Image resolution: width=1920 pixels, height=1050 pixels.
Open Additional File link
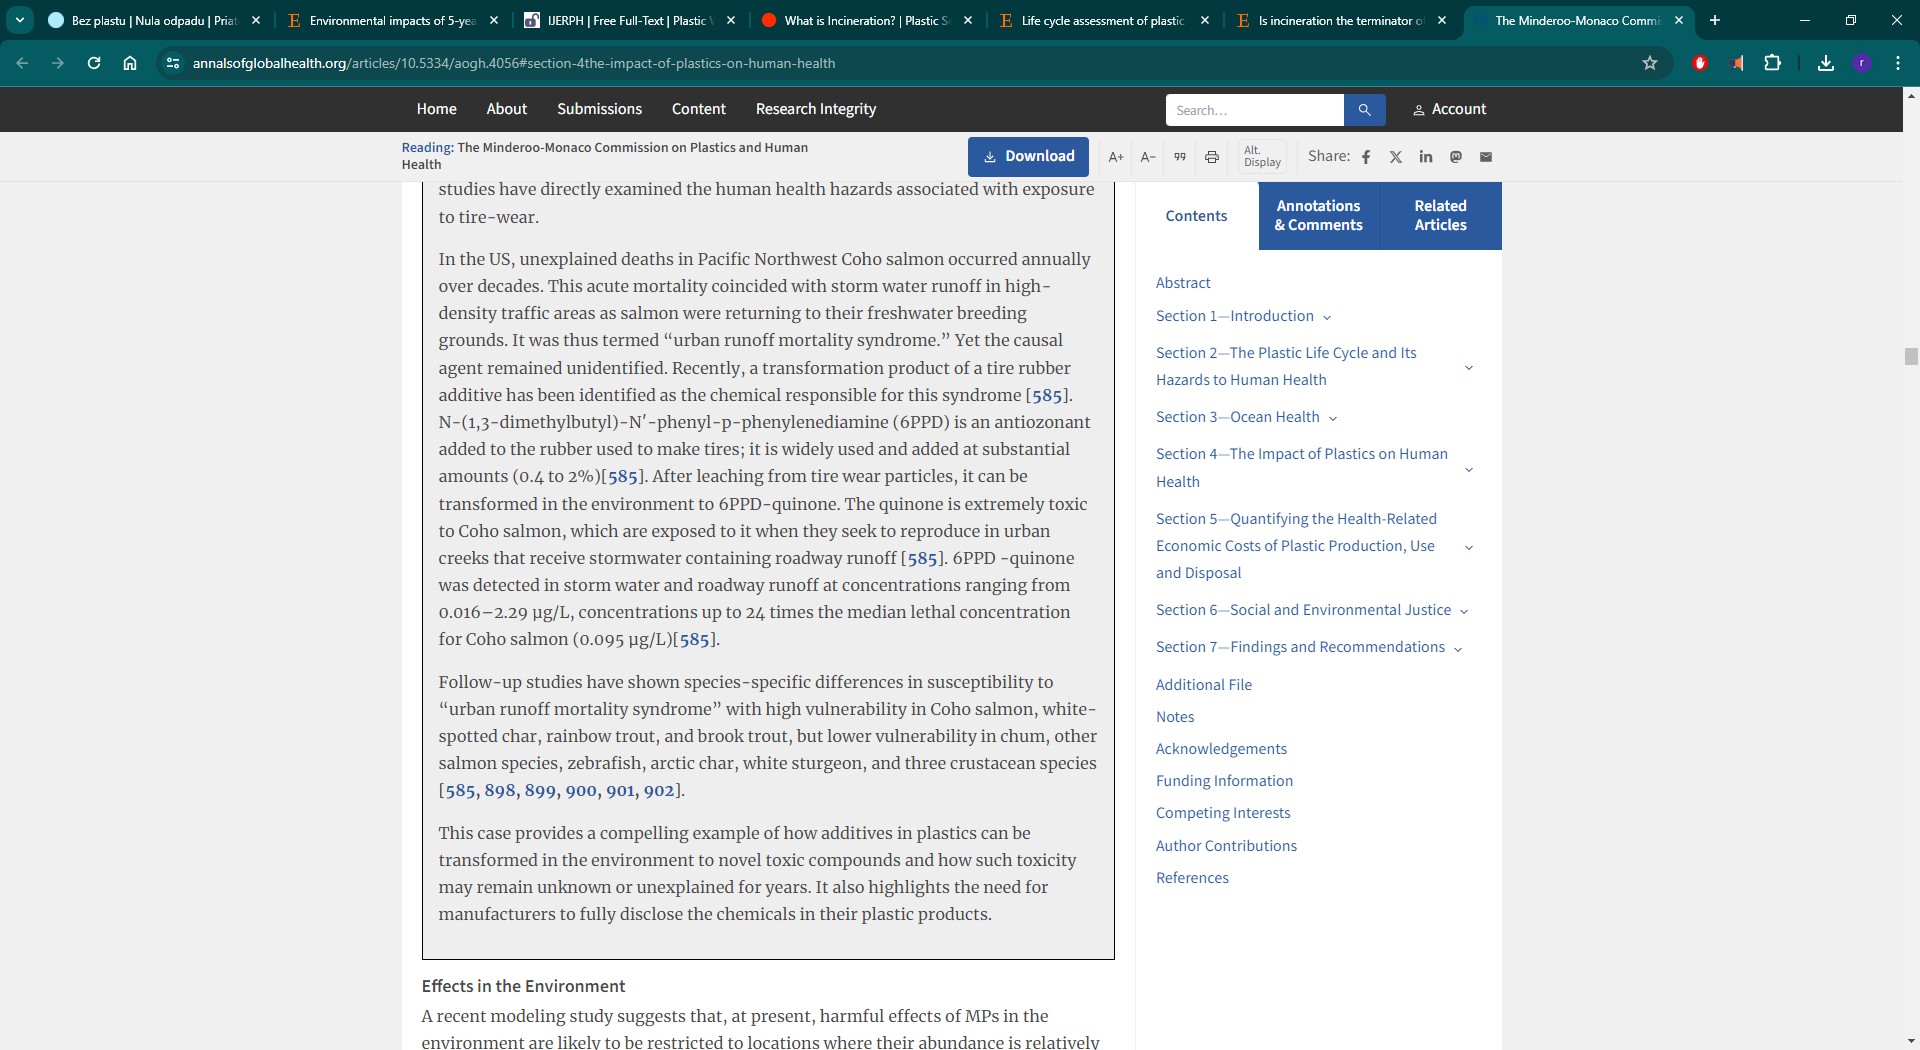[1204, 685]
